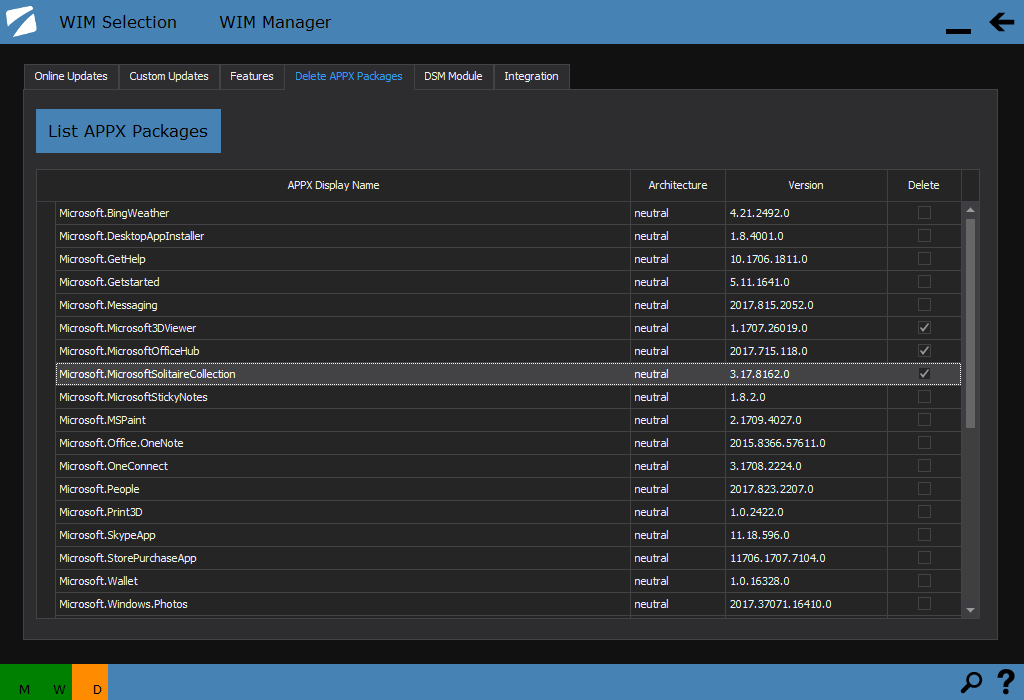Minimize the window with the dash icon
The width and height of the screenshot is (1024, 700).
pyautogui.click(x=958, y=31)
